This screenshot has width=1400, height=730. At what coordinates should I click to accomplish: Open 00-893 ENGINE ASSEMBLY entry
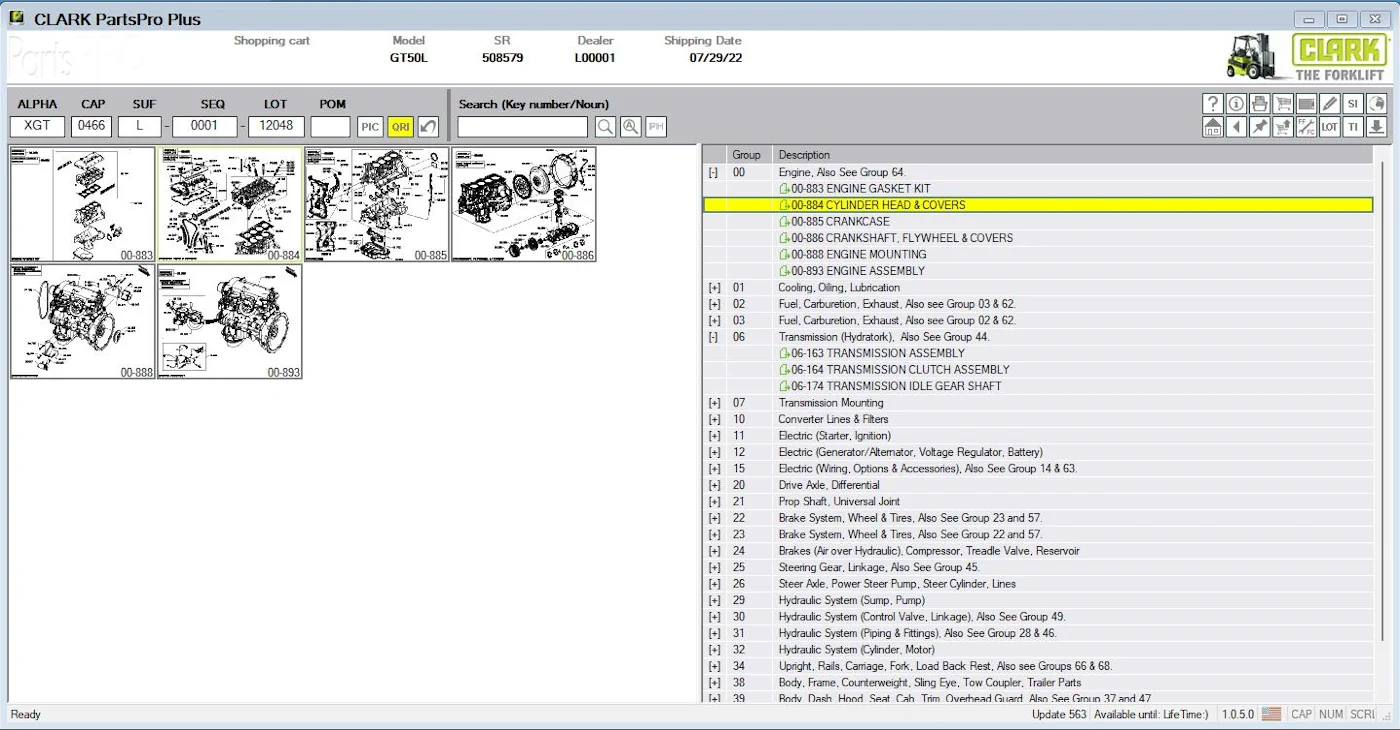click(852, 271)
